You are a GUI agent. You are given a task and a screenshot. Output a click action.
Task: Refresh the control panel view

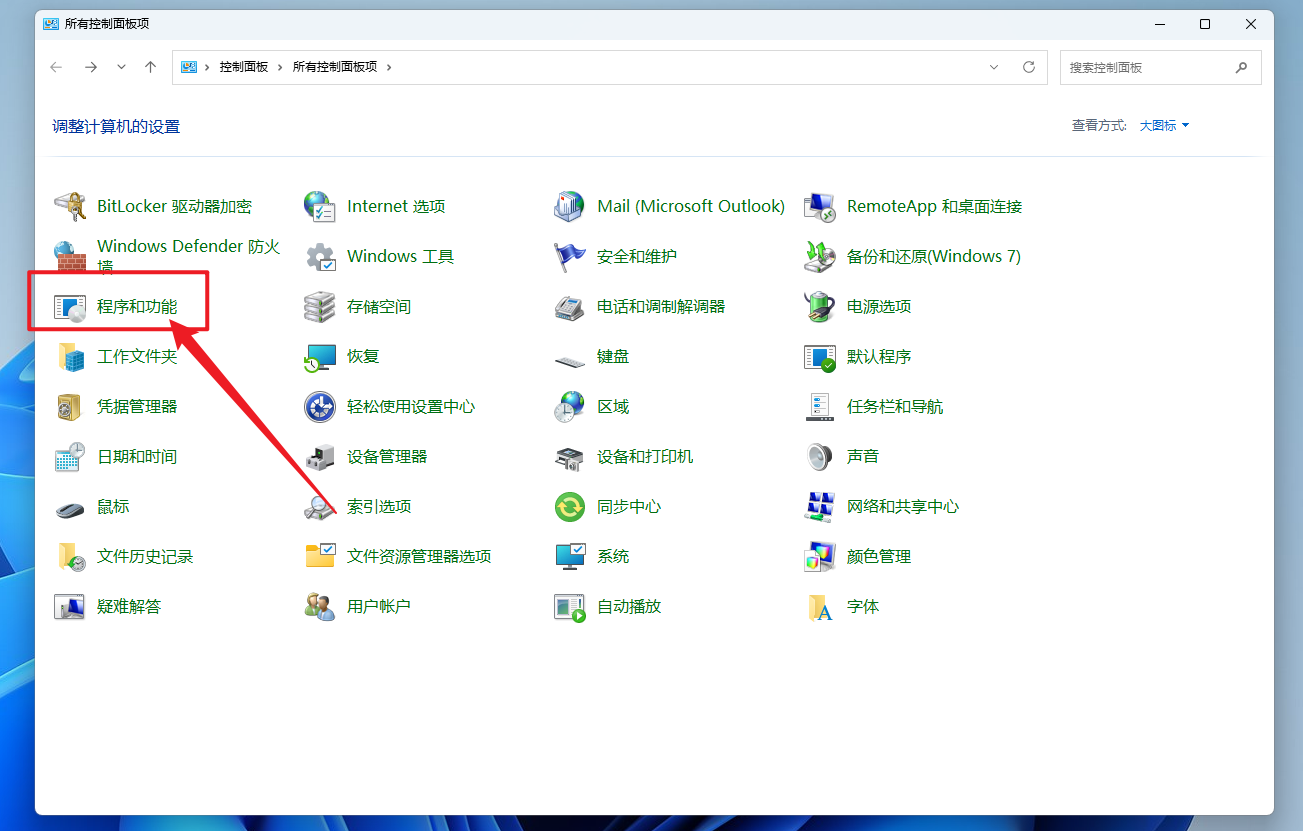tap(1029, 67)
